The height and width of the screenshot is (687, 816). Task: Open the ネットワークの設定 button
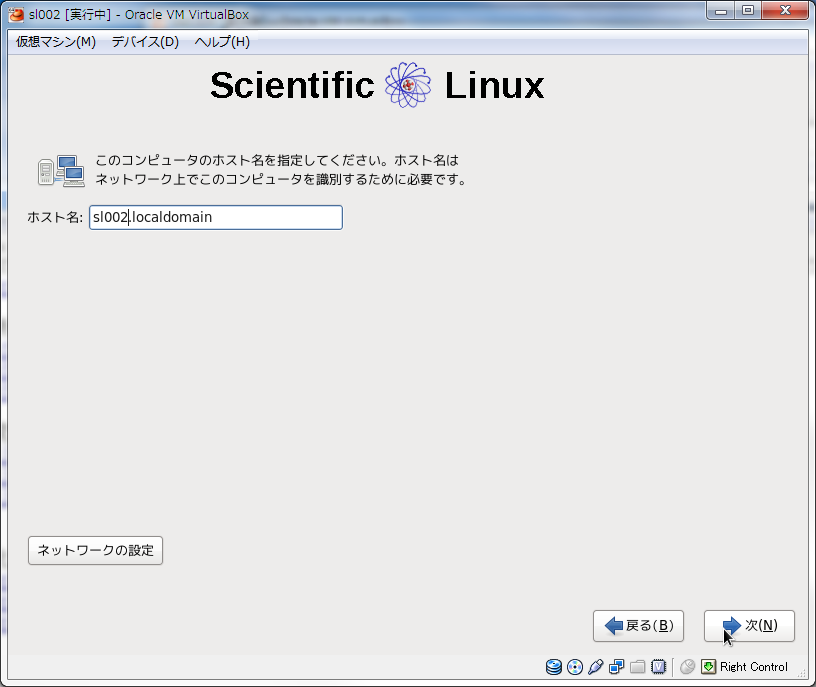click(95, 551)
